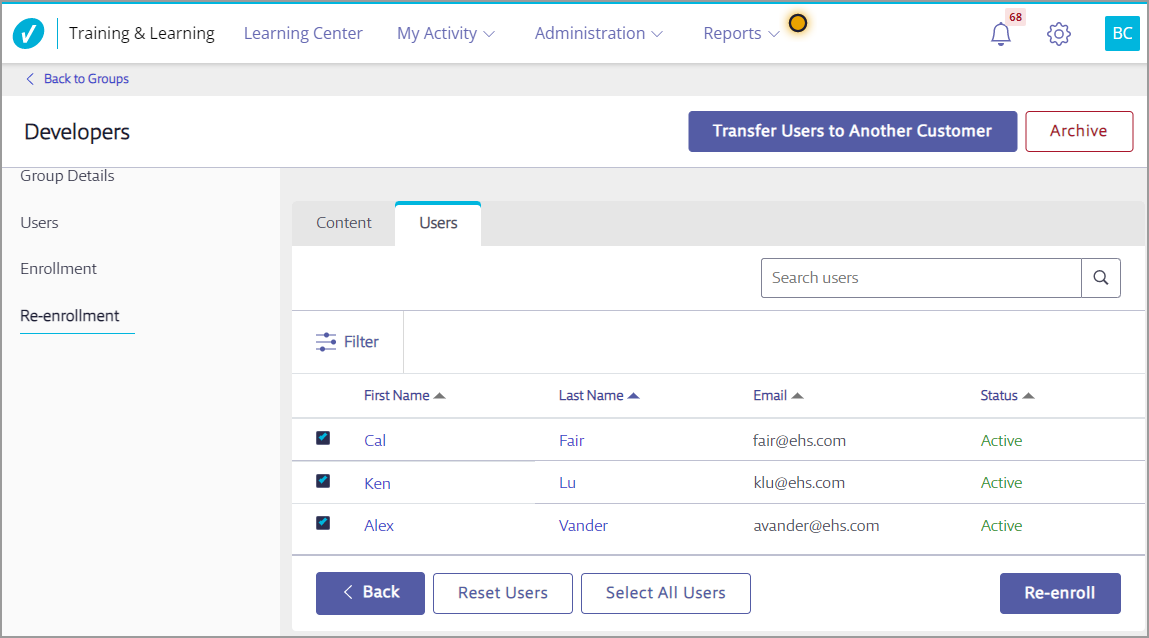Viewport: 1149px width, 638px height.
Task: Click Transfer Users to Another Customer
Action: pos(852,131)
